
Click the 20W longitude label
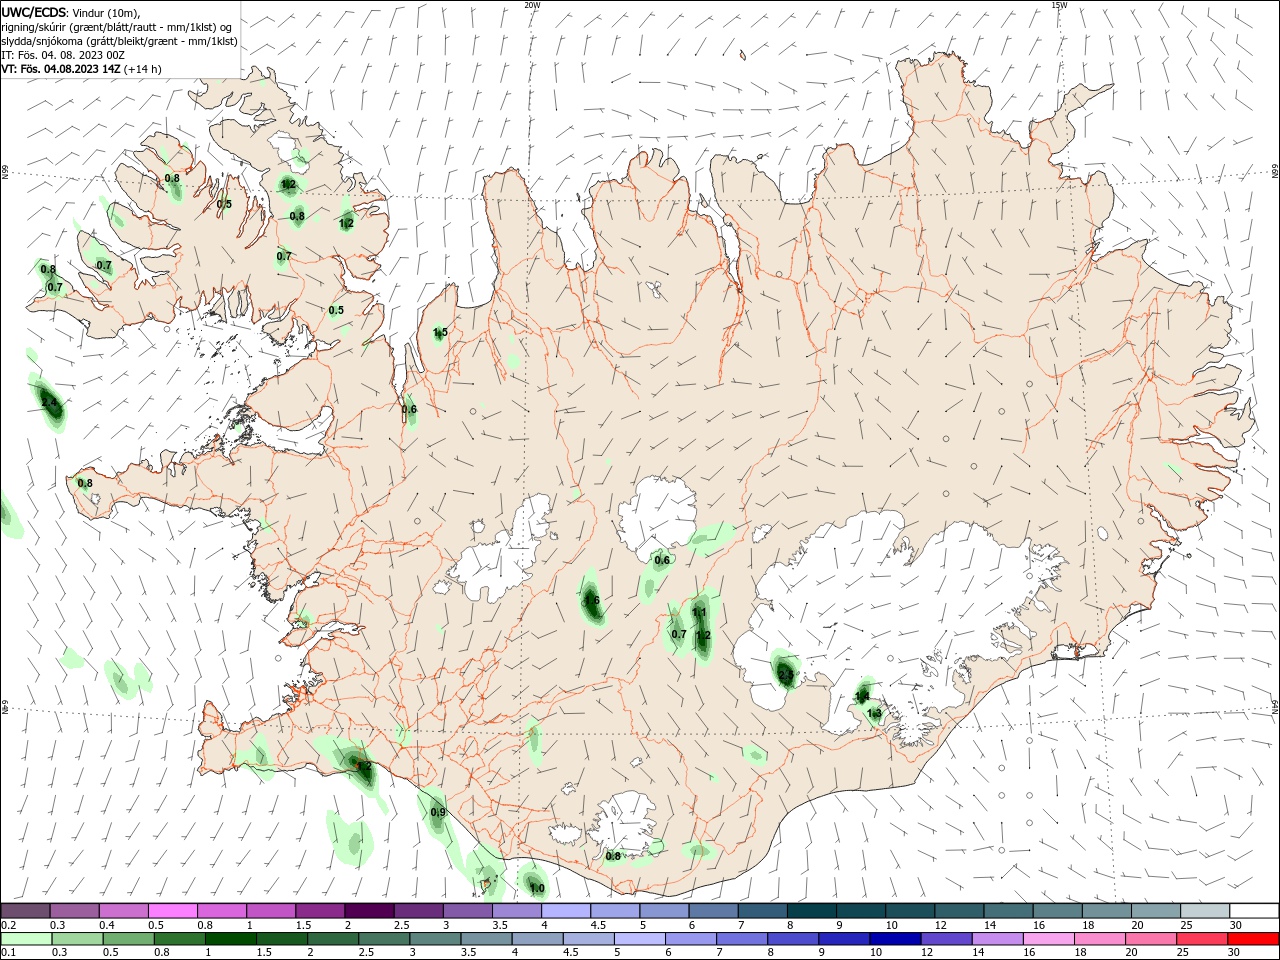coord(532,5)
